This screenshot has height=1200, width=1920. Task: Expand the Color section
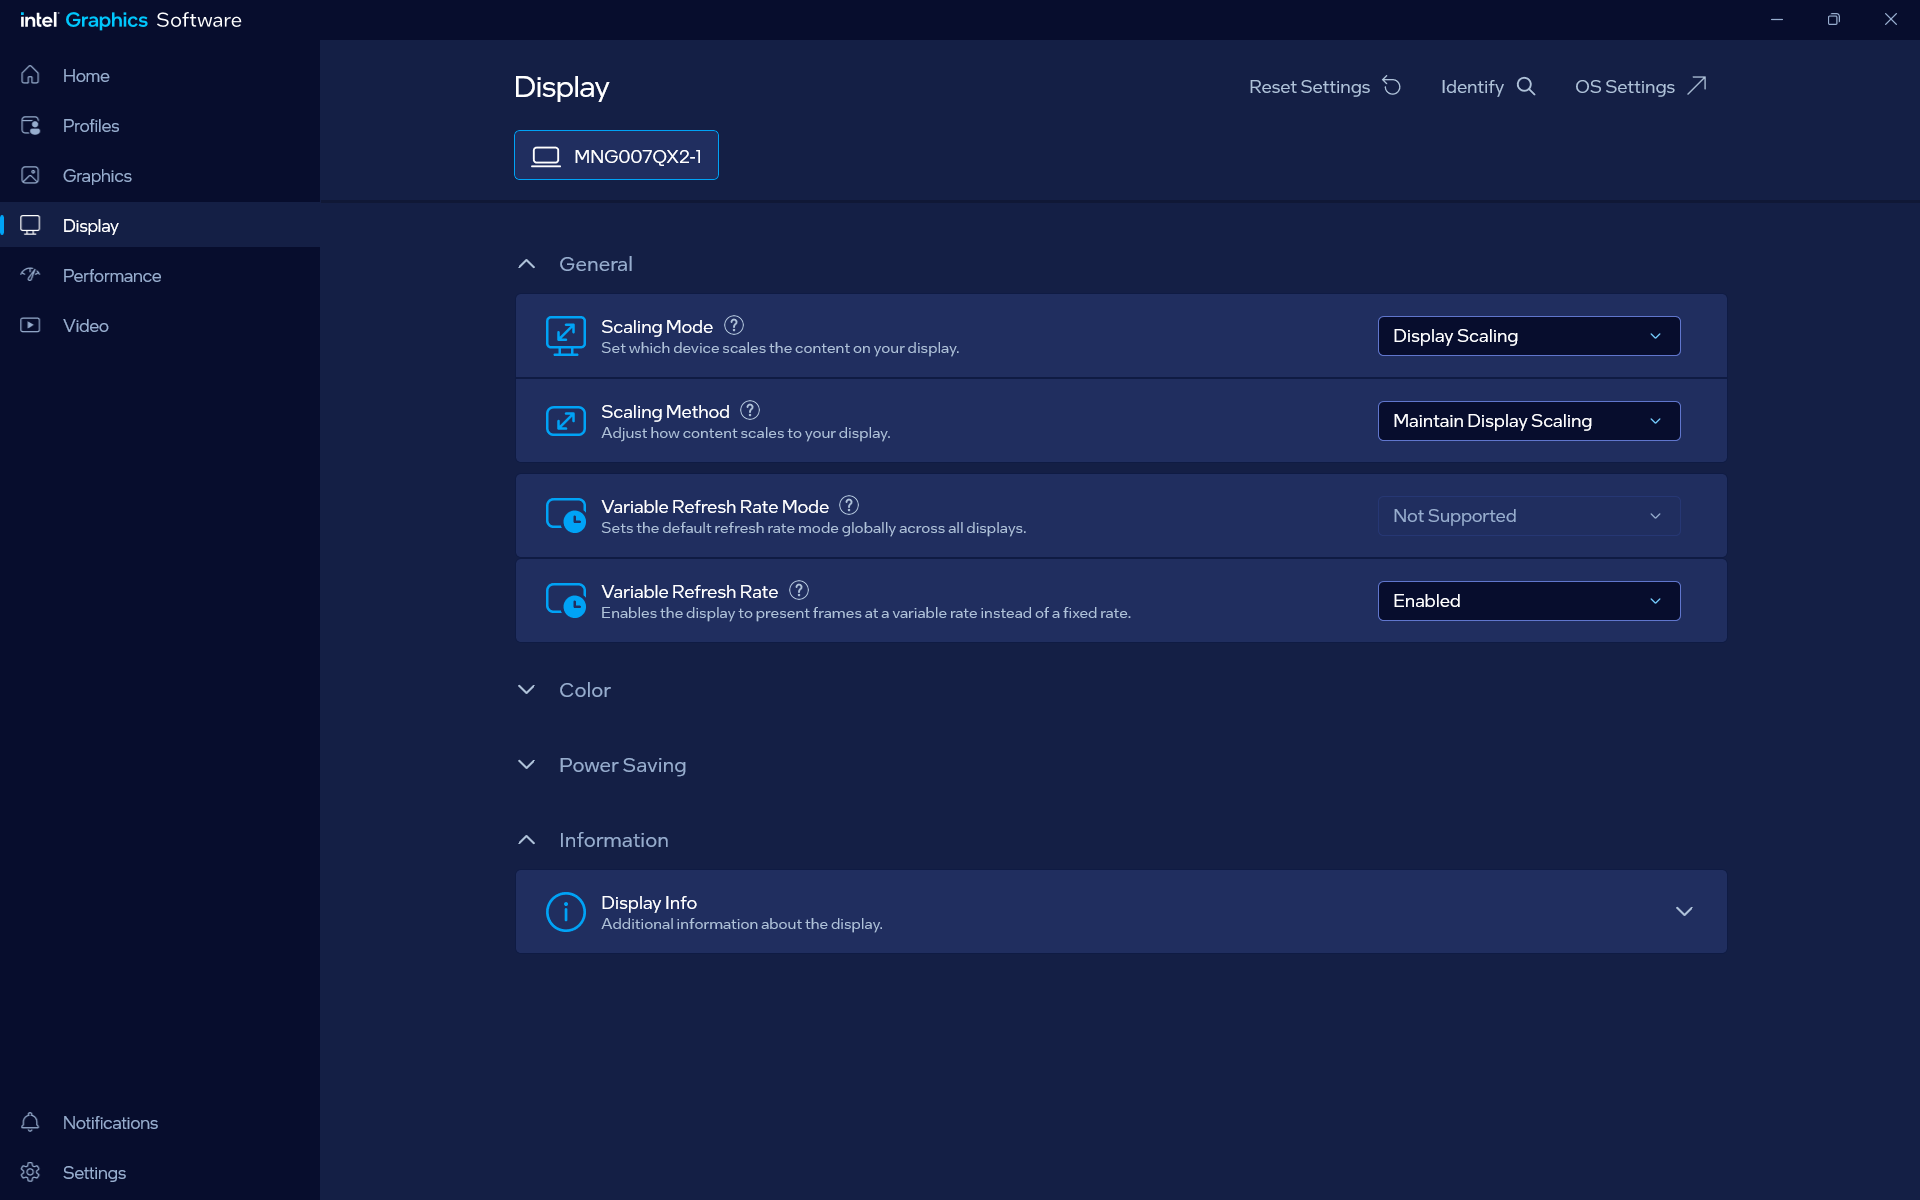527,690
